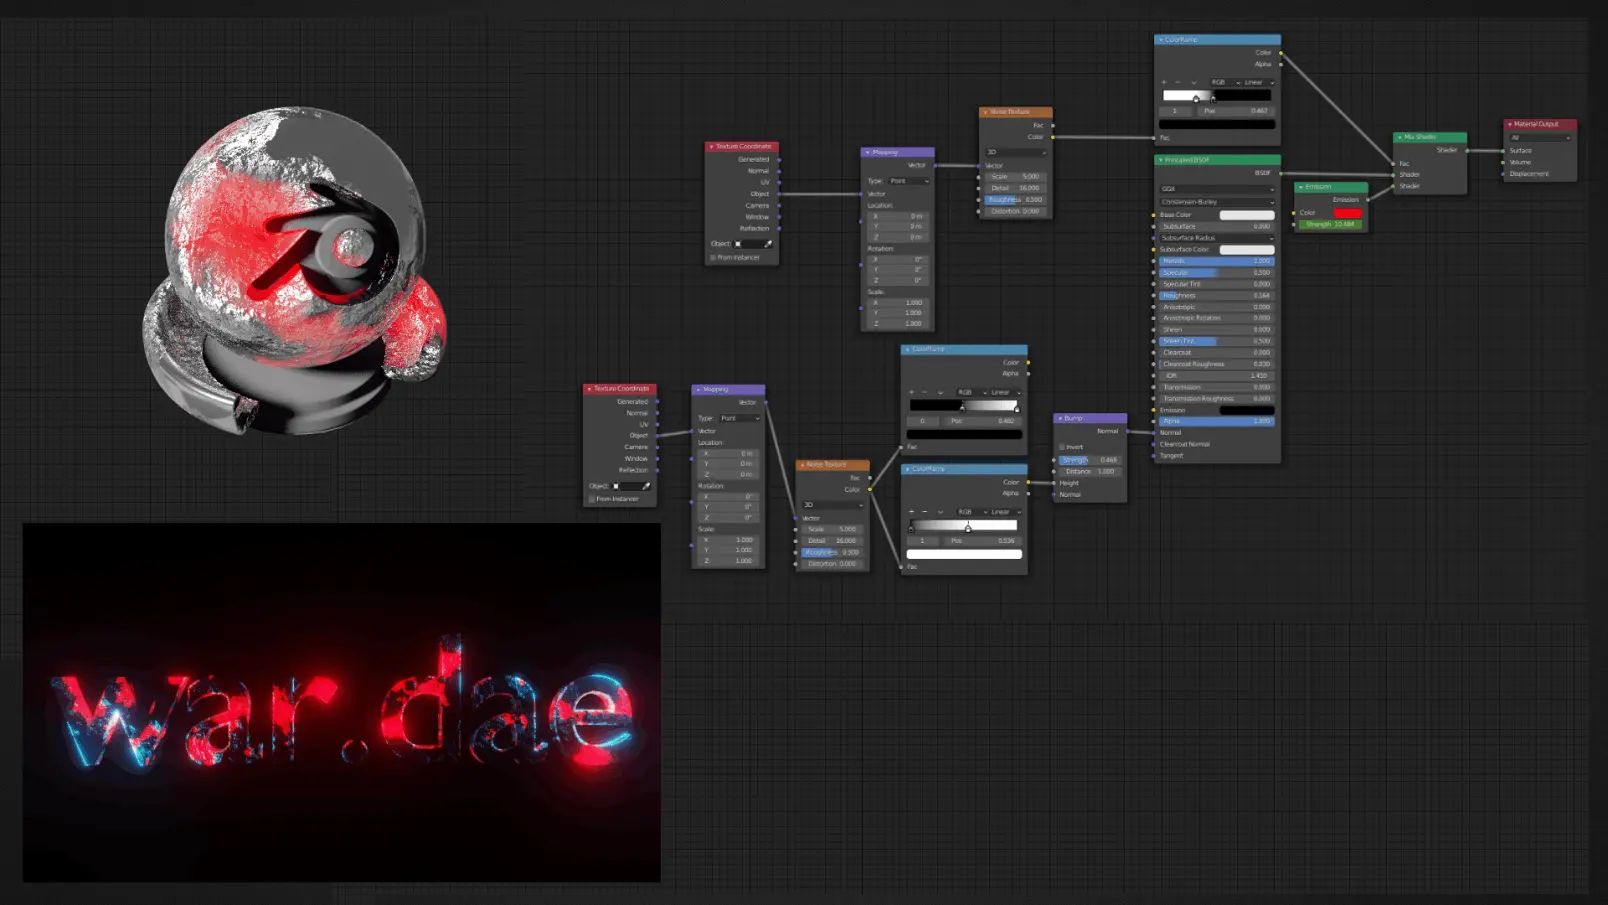This screenshot has height=905, width=1608.
Task: Open the Base Color swatch on Principled BSDF
Action: 1247,215
